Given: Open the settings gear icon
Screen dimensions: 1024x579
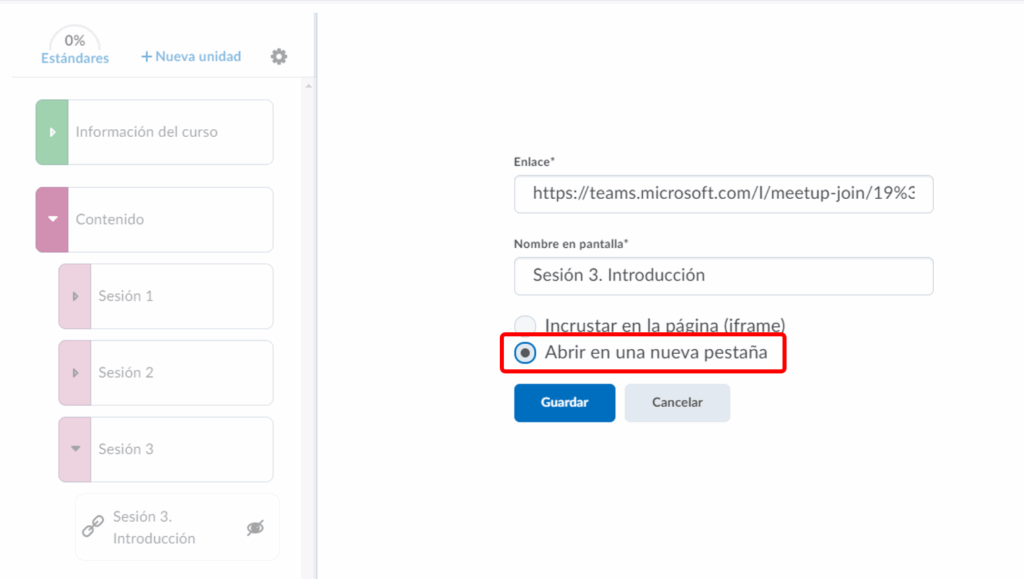Looking at the screenshot, I should pyautogui.click(x=279, y=57).
